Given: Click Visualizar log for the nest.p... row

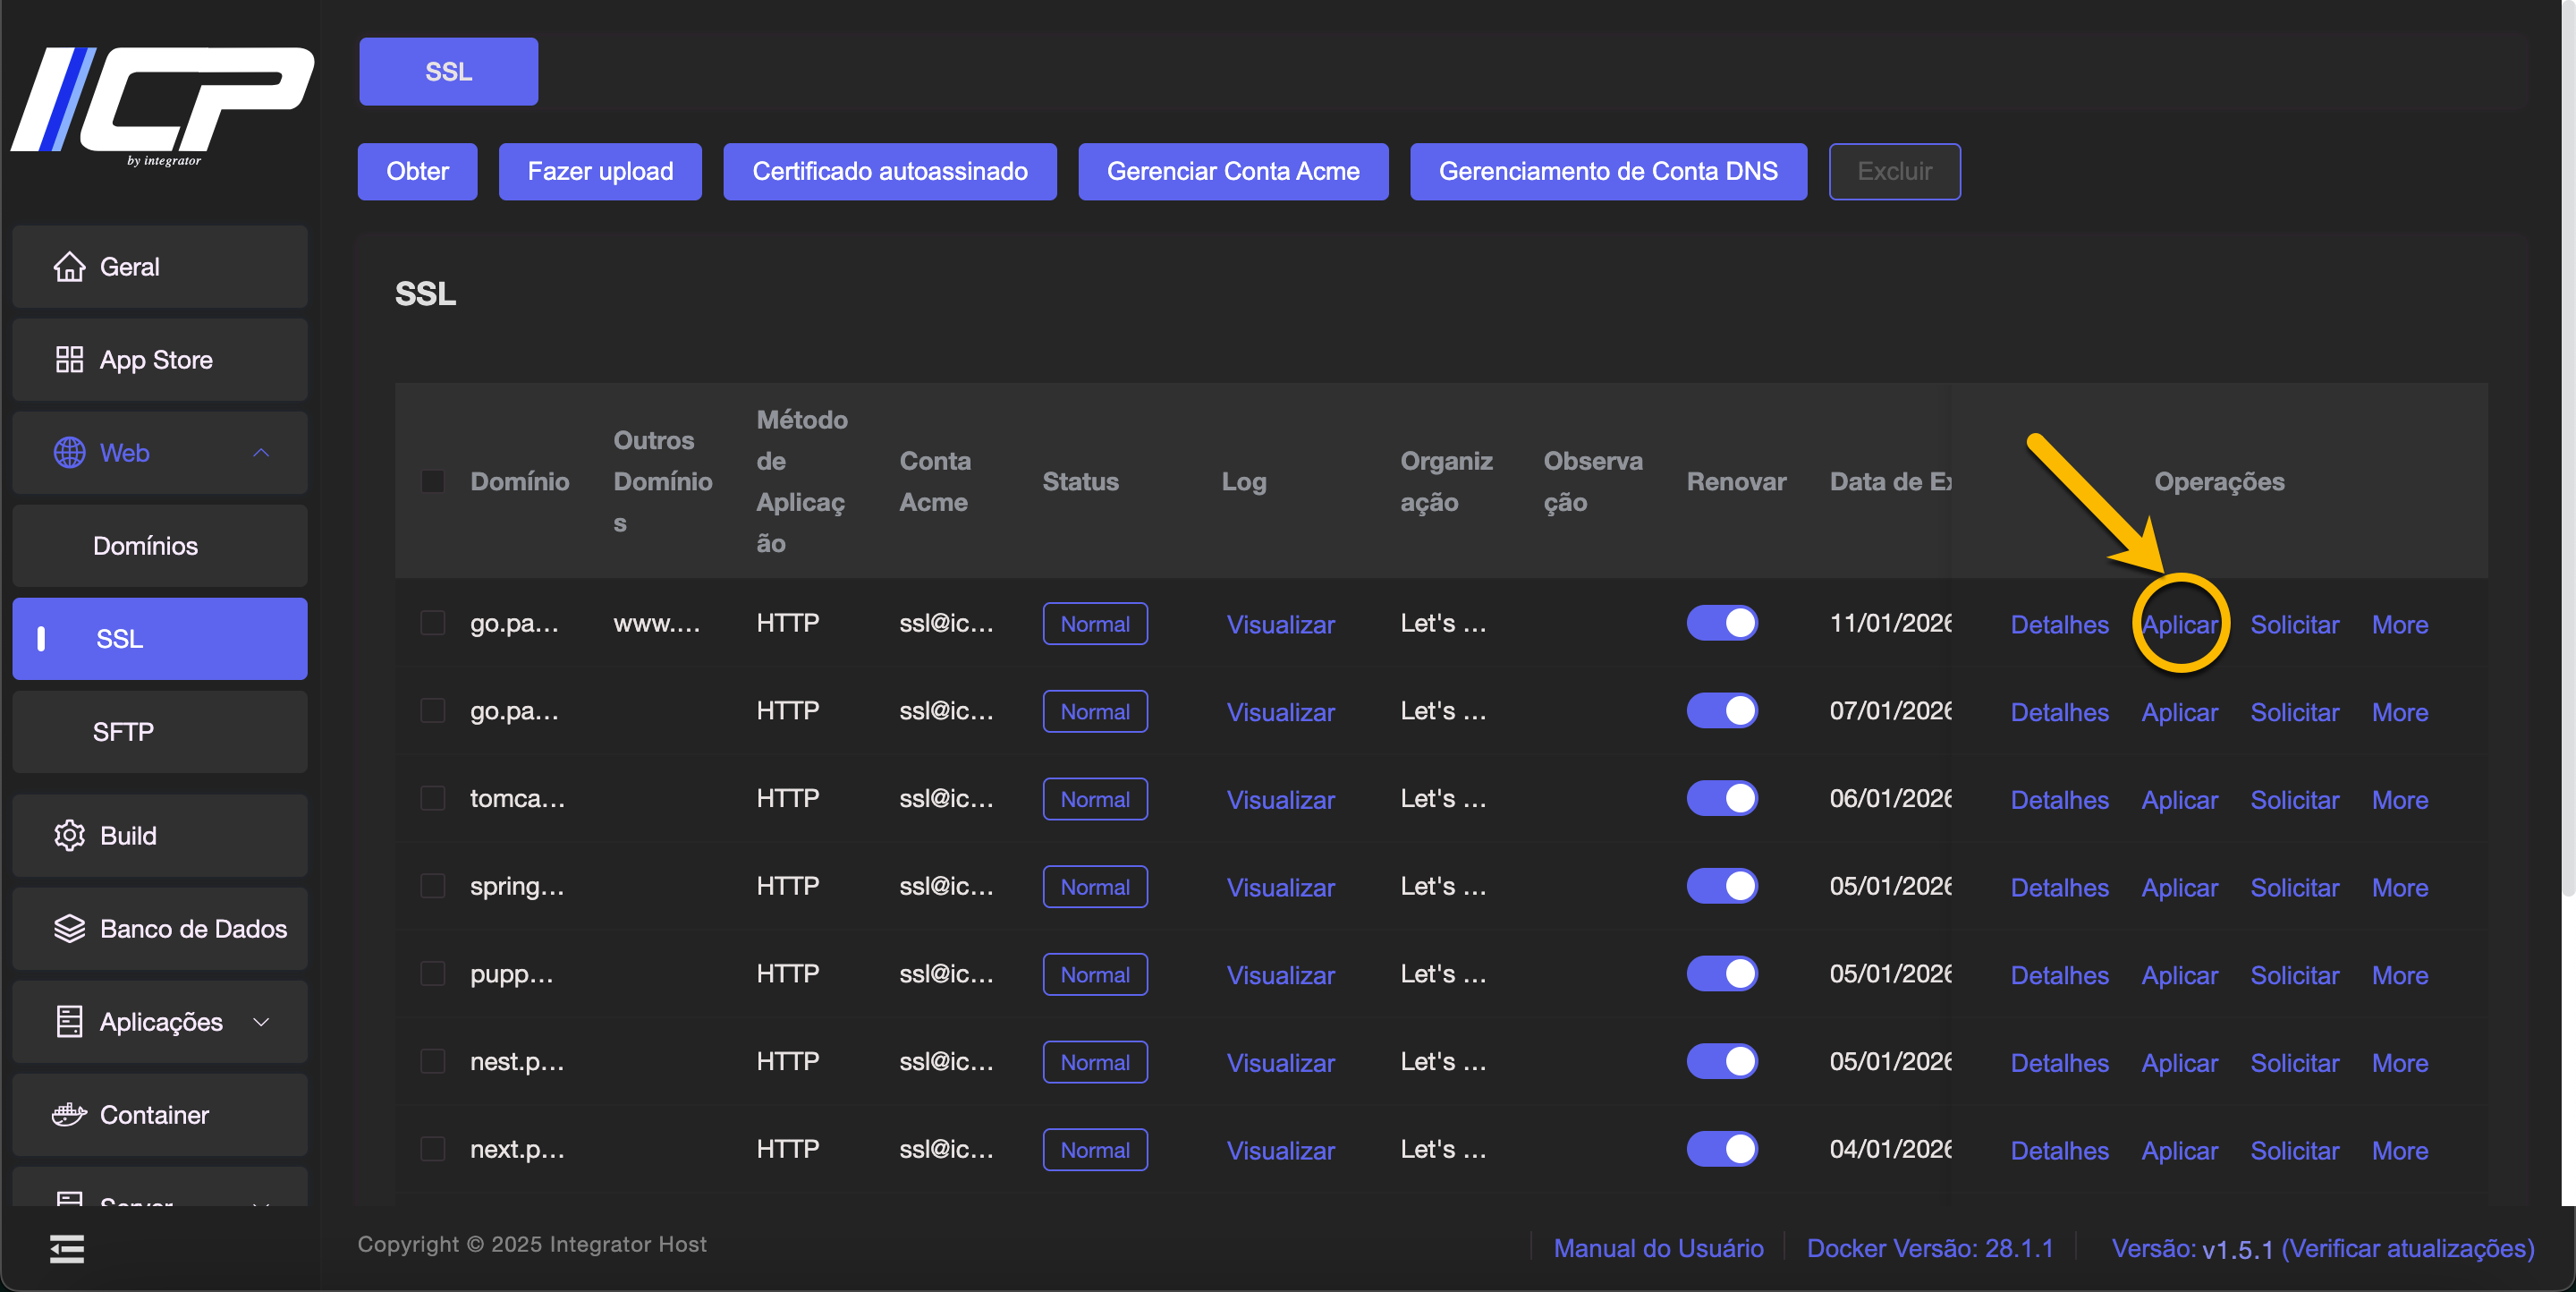Looking at the screenshot, I should [x=1280, y=1062].
